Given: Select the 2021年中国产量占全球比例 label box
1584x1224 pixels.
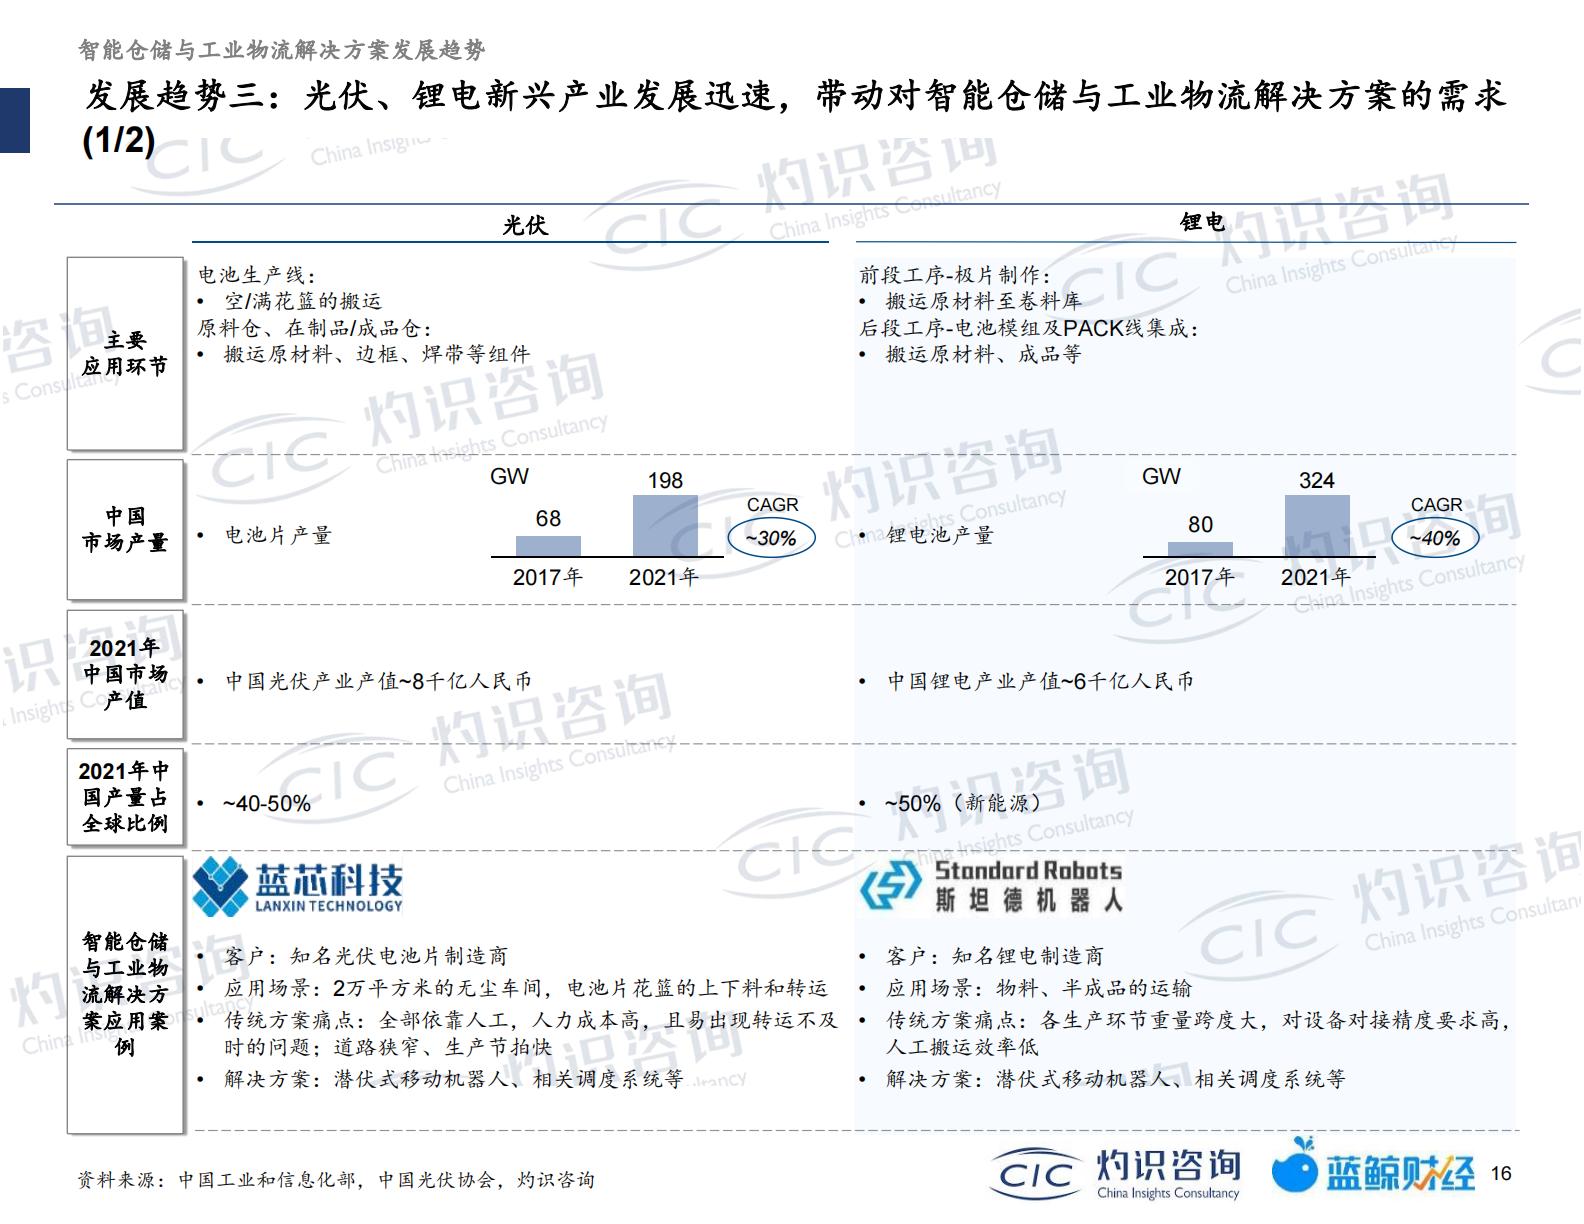Looking at the screenshot, I should point(125,797).
